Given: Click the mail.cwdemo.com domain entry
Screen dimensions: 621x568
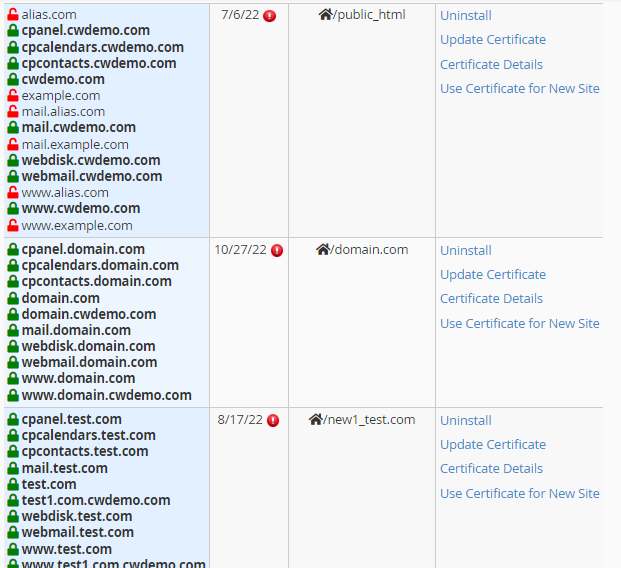Looking at the screenshot, I should point(78,128).
